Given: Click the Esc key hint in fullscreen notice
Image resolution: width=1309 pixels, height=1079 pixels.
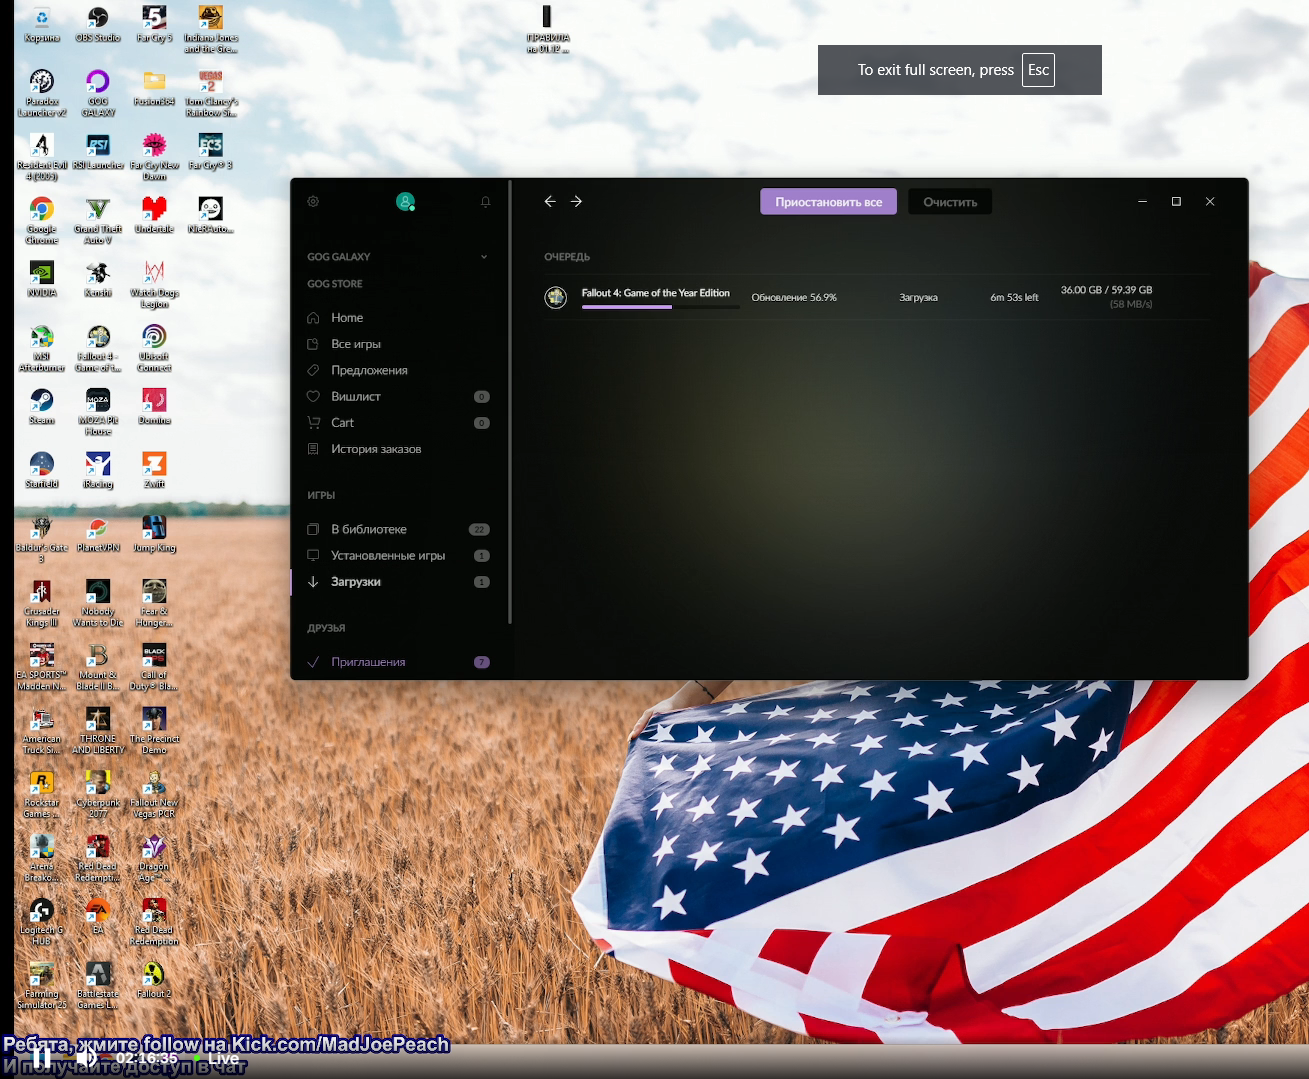Looking at the screenshot, I should pyautogui.click(x=1038, y=70).
